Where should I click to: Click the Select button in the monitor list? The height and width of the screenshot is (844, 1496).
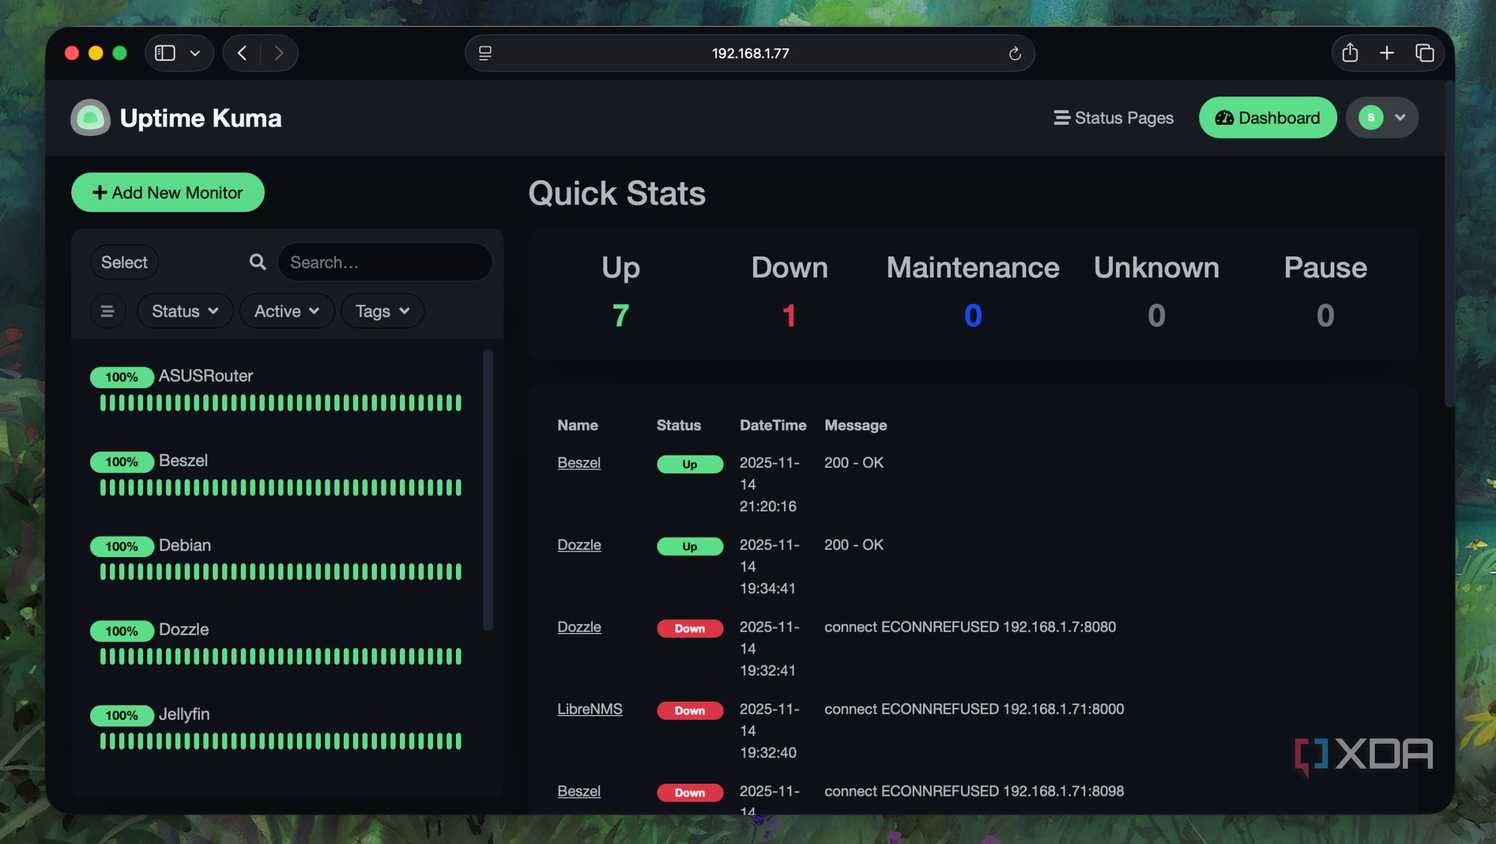click(x=124, y=262)
